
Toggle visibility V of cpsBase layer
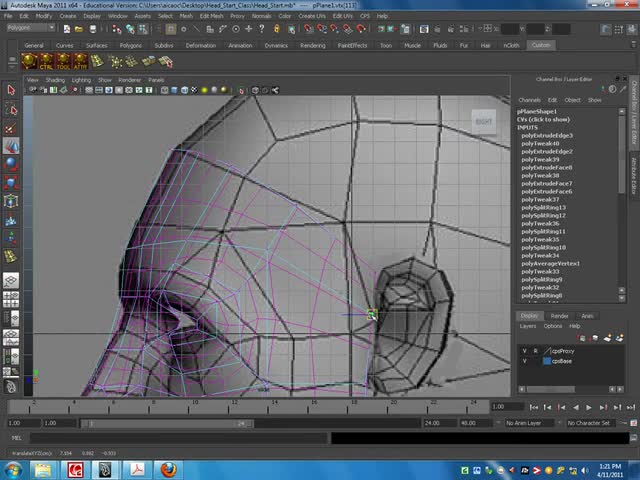click(x=524, y=361)
